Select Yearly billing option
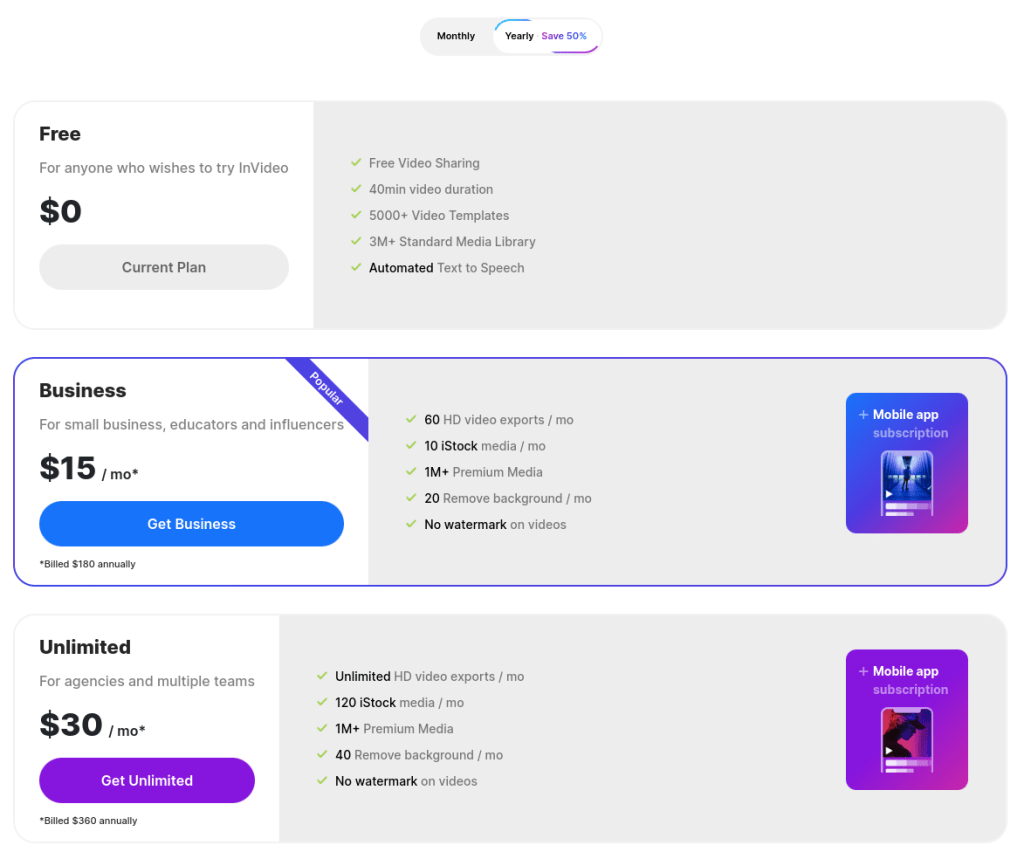1024x852 pixels. [x=545, y=36]
